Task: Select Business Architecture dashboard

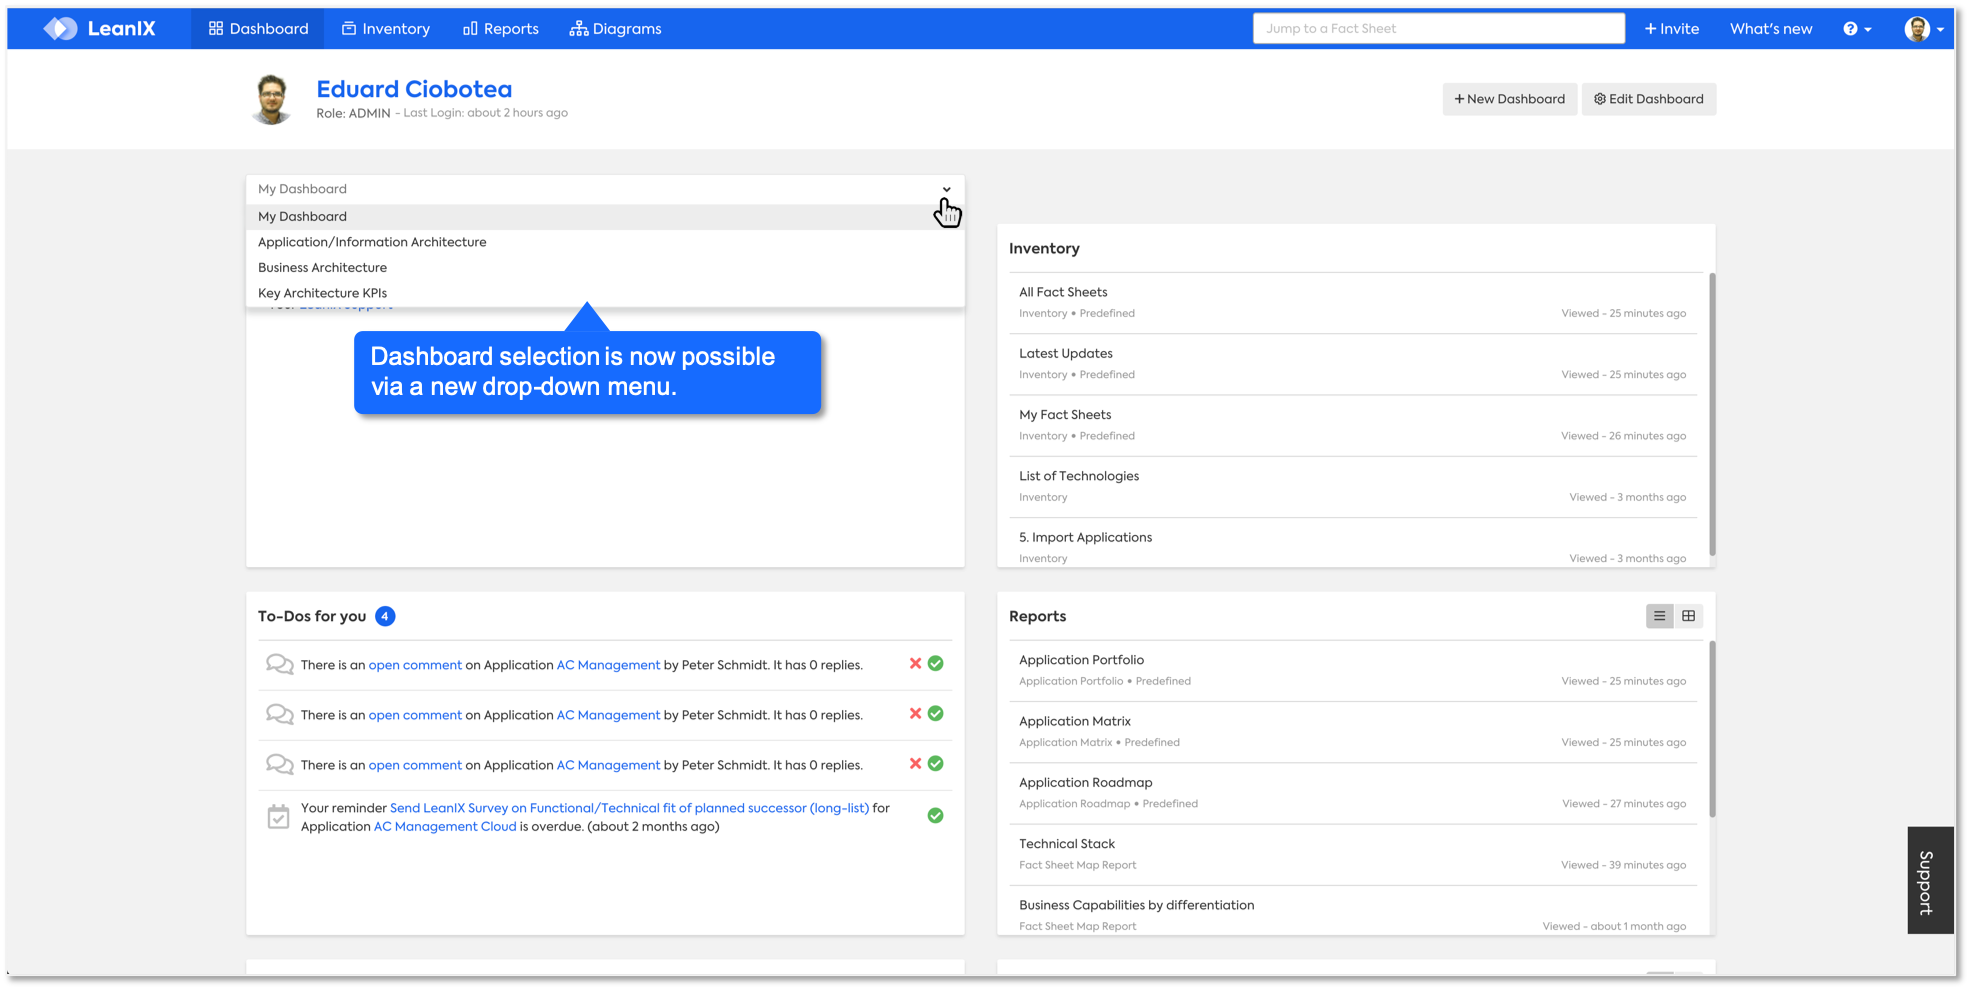Action: (x=605, y=267)
